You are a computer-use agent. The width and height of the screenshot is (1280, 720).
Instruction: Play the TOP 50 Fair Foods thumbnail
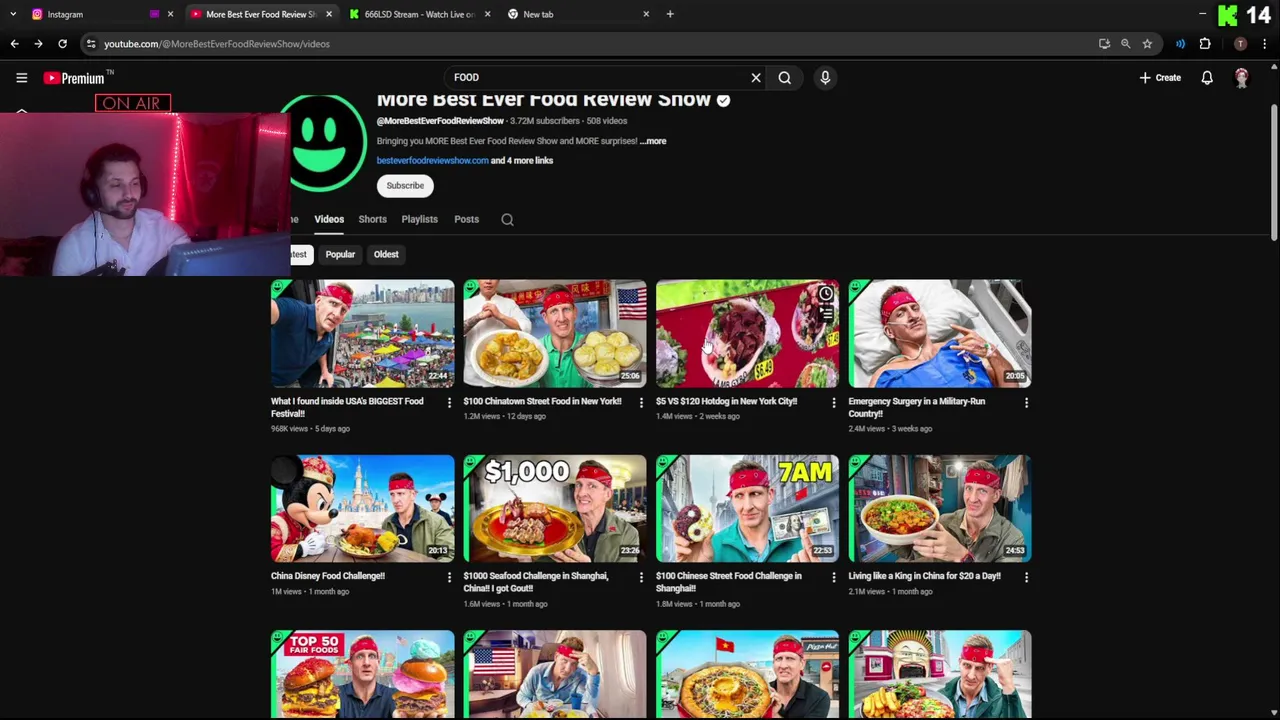(362, 675)
